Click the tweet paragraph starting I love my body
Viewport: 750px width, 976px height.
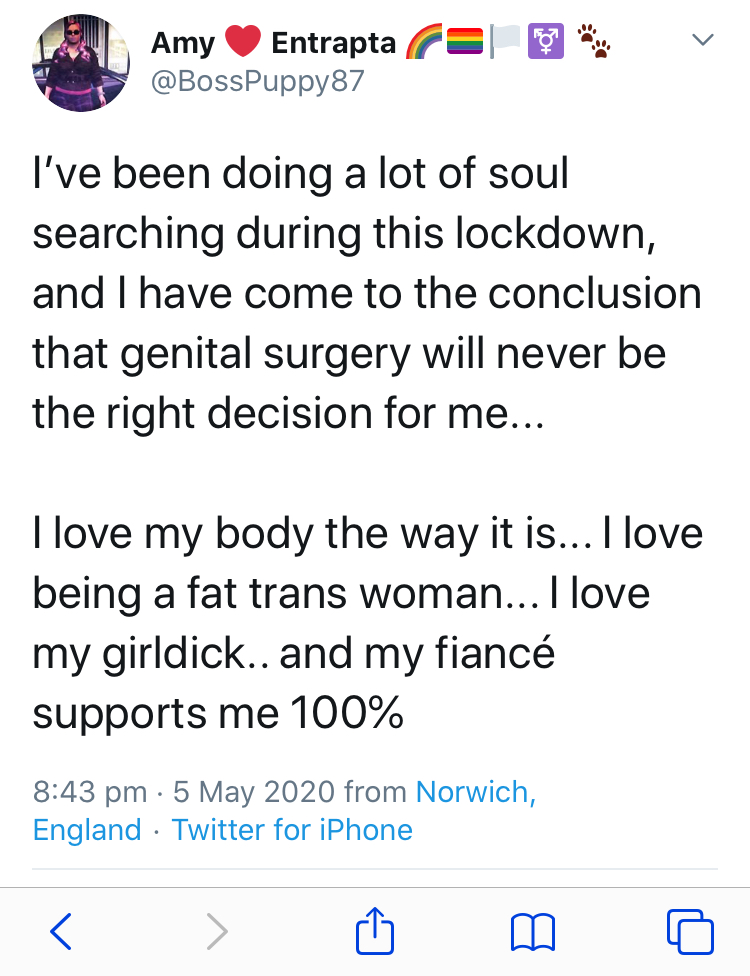pyautogui.click(x=367, y=623)
